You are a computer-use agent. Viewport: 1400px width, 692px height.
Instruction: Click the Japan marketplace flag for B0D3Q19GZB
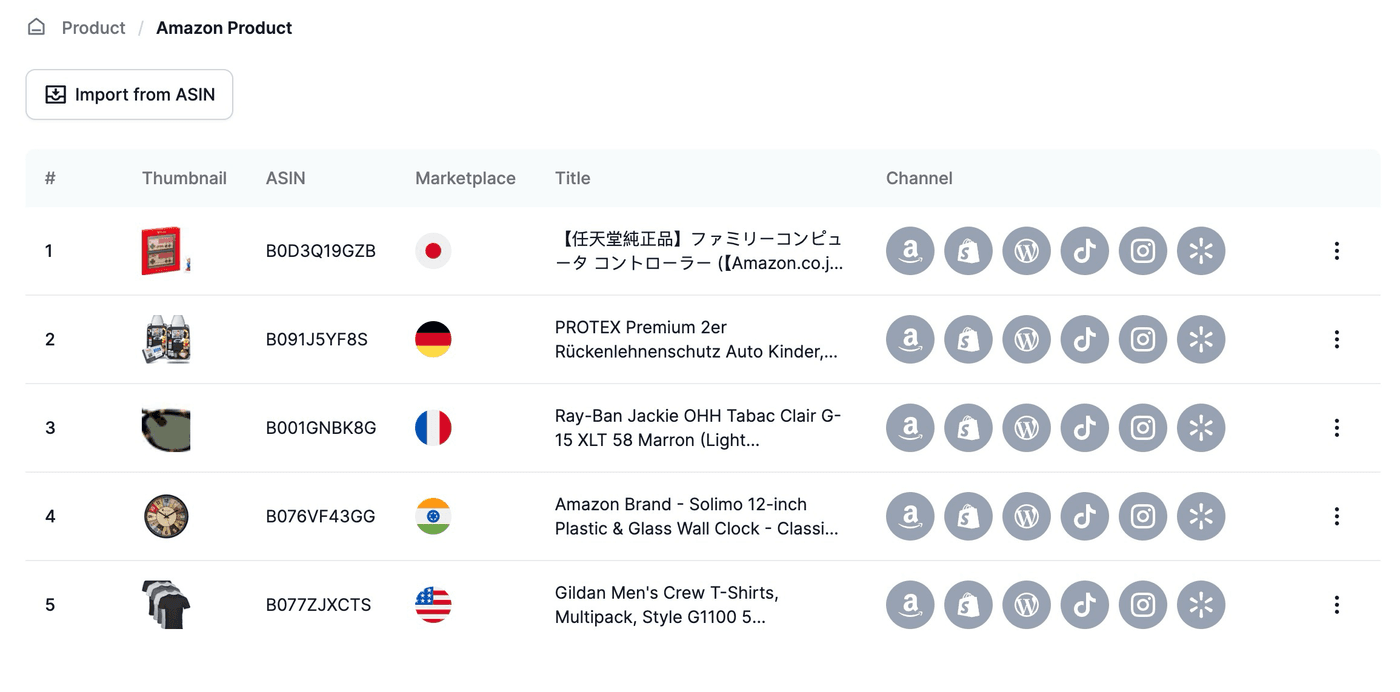[433, 251]
